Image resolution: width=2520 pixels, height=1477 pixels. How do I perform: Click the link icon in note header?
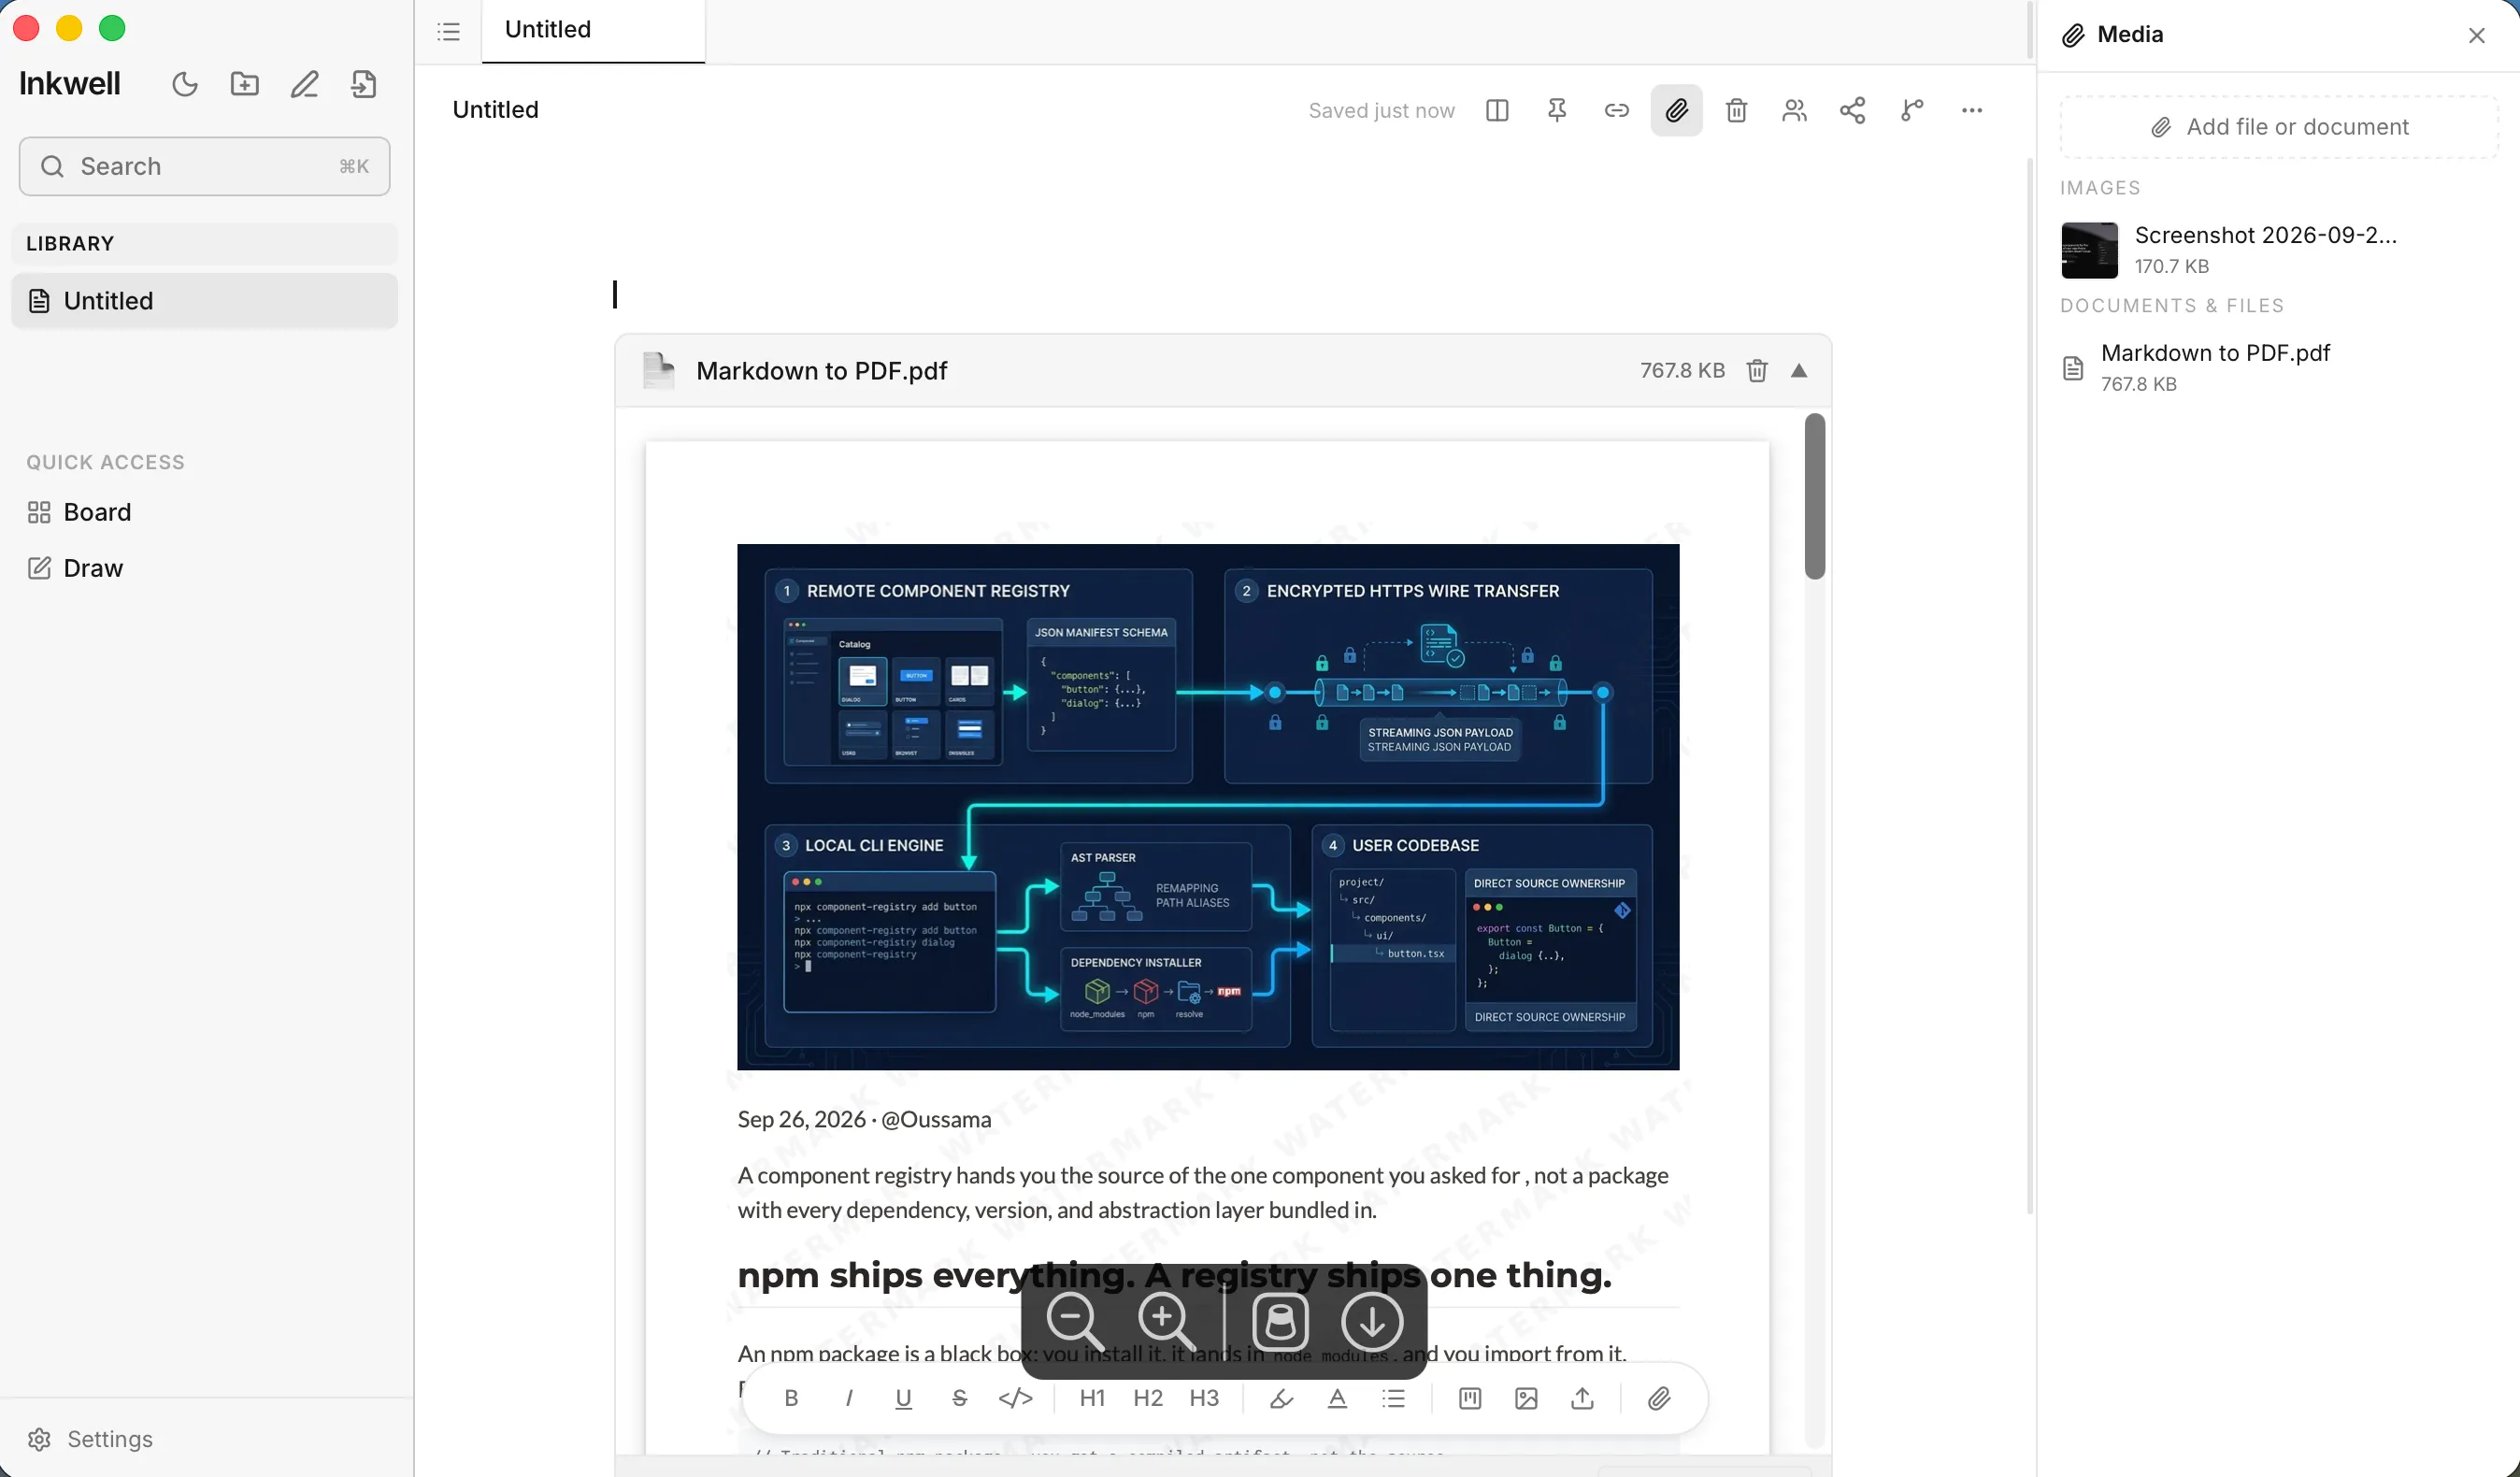click(1617, 110)
